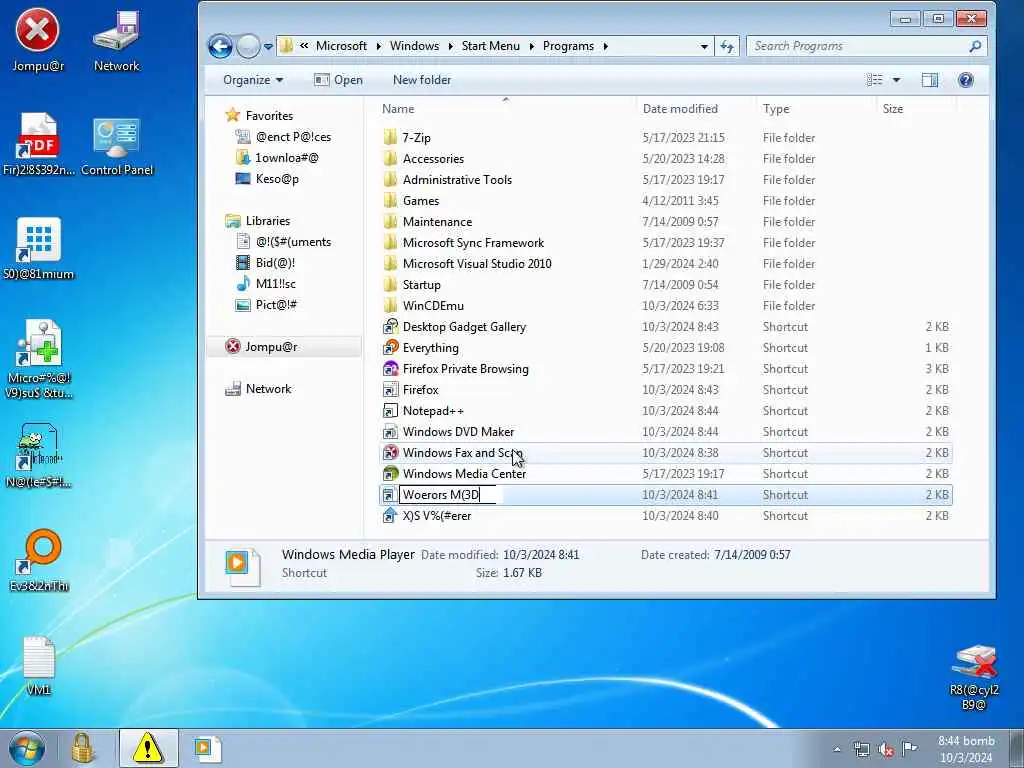Select the 7-Zip folder icon

click(390, 137)
